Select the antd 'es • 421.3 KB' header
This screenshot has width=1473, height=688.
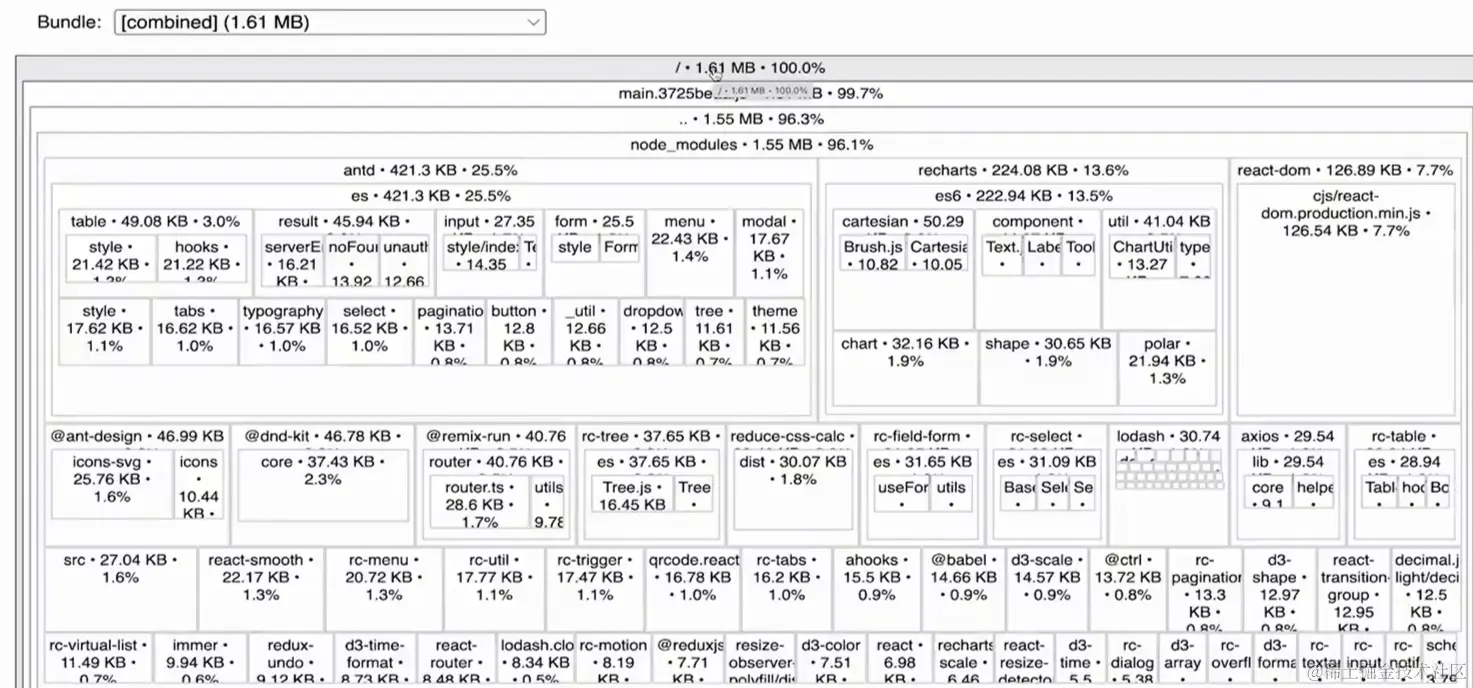coord(430,196)
